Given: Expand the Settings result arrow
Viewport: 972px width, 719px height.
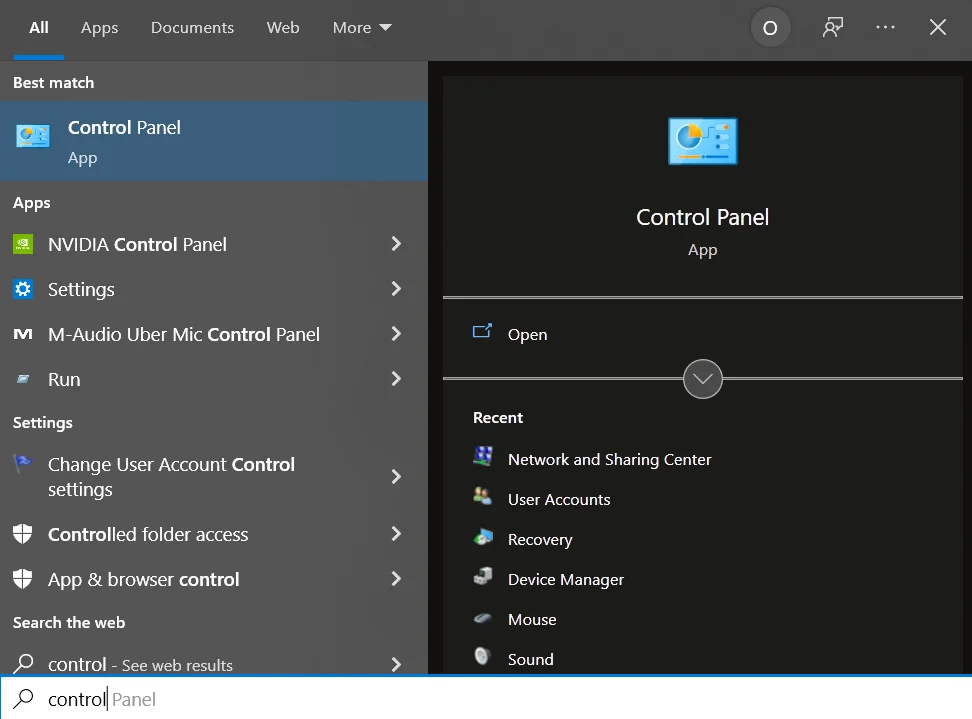Looking at the screenshot, I should (x=396, y=289).
